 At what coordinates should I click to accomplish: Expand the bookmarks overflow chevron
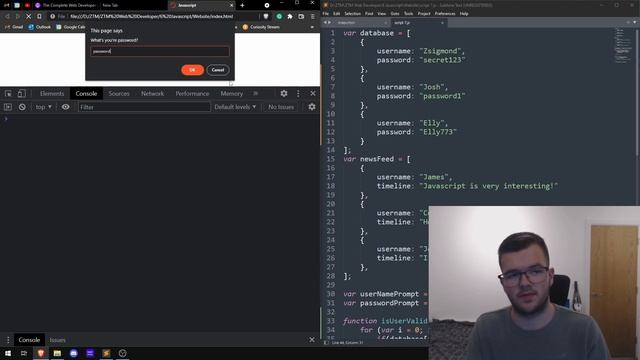point(312,27)
